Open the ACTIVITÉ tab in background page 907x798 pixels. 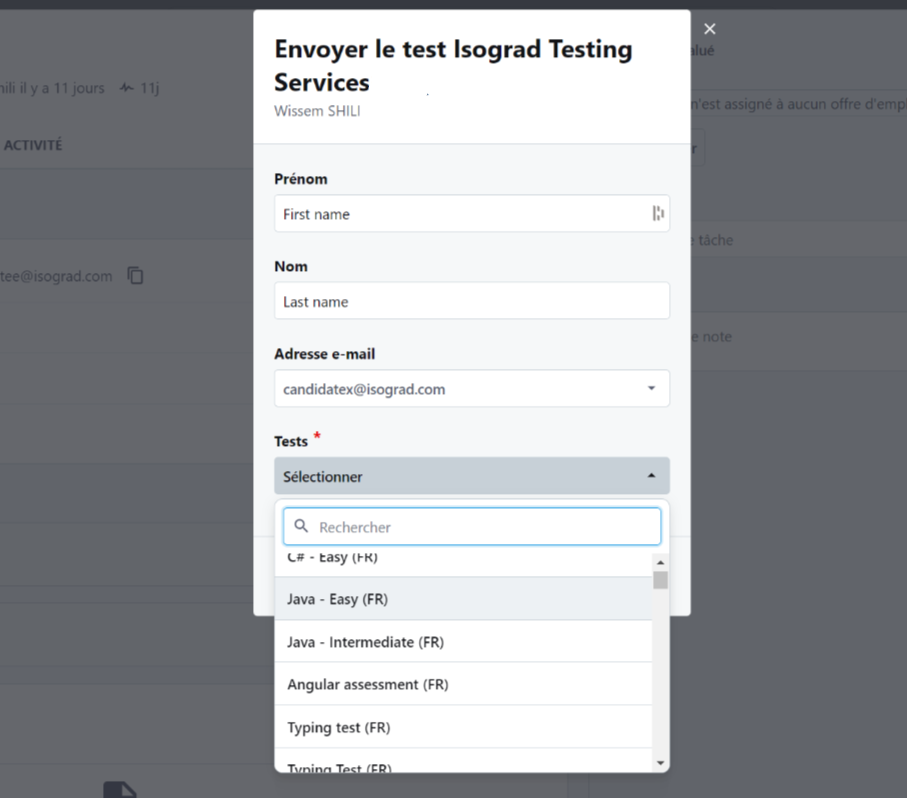[33, 145]
